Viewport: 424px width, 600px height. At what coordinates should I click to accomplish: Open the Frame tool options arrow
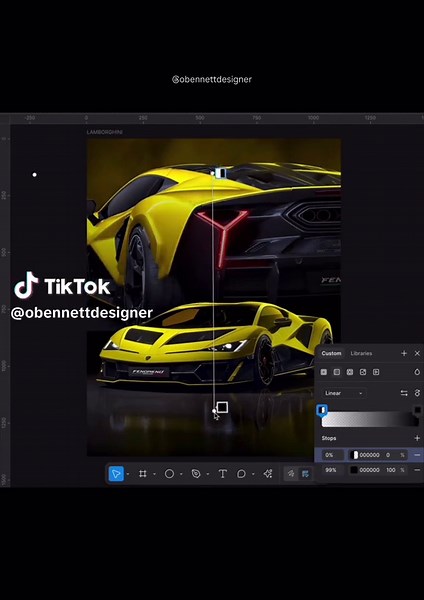[154, 474]
